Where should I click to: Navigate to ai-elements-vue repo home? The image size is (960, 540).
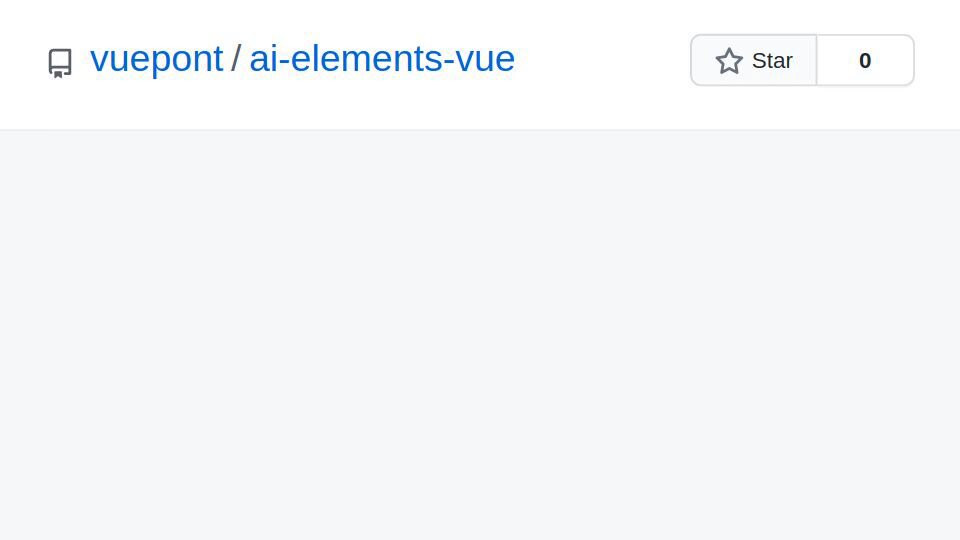pyautogui.click(x=382, y=59)
